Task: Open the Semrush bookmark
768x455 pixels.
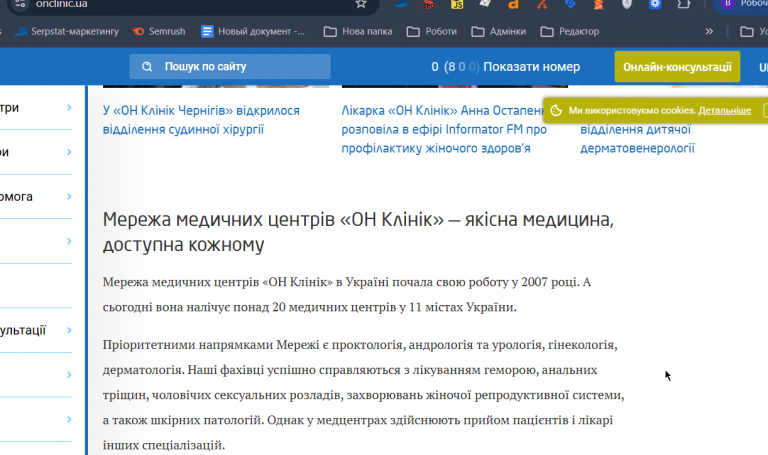Action: click(159, 31)
